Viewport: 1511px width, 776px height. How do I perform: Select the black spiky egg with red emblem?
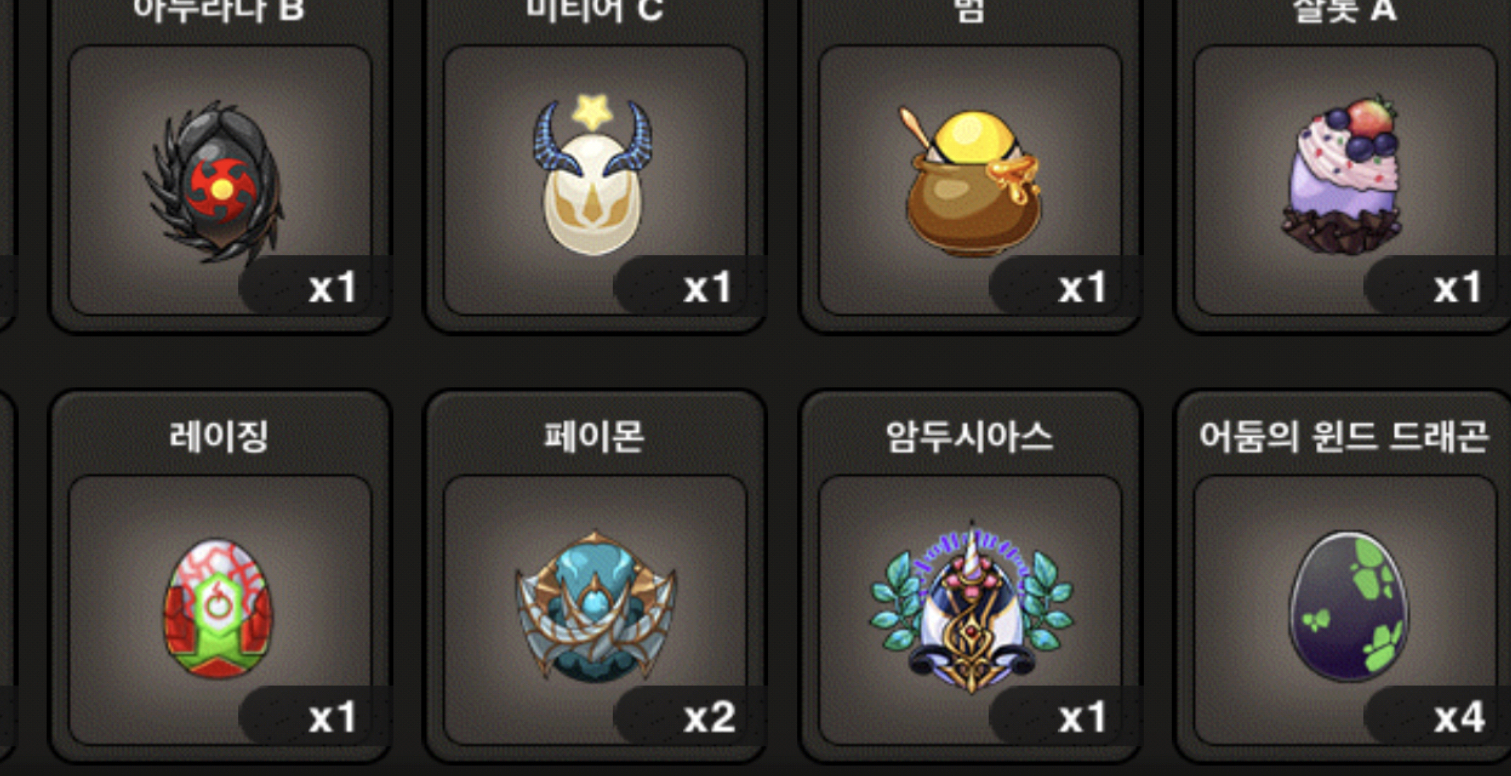click(215, 183)
